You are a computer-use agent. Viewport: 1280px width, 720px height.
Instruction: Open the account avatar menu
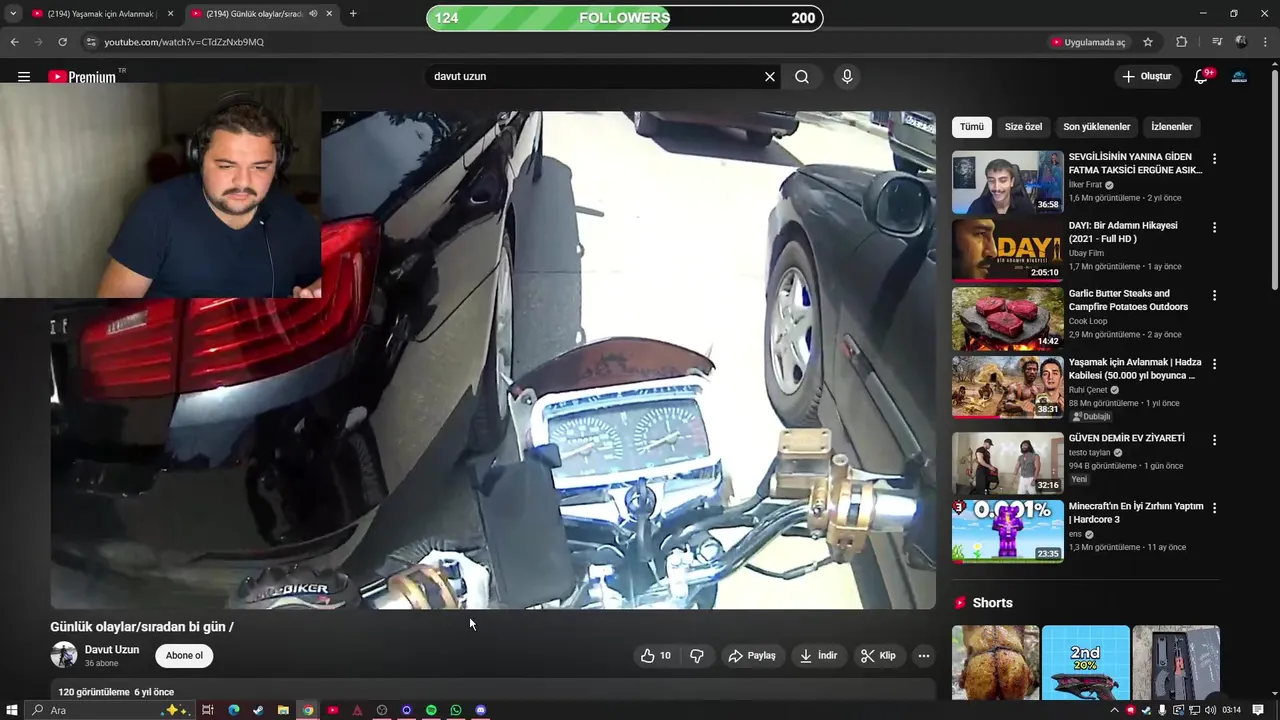(1239, 76)
